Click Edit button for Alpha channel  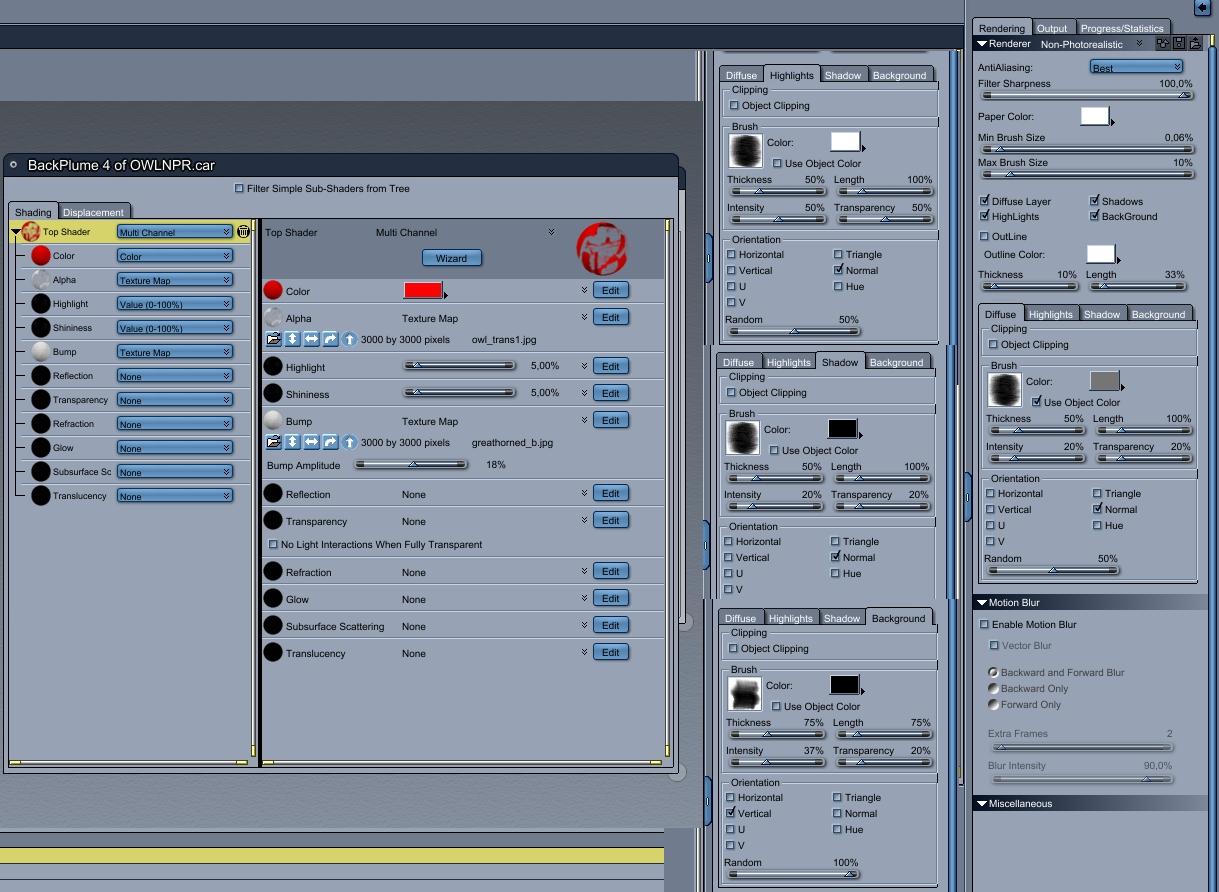click(611, 317)
